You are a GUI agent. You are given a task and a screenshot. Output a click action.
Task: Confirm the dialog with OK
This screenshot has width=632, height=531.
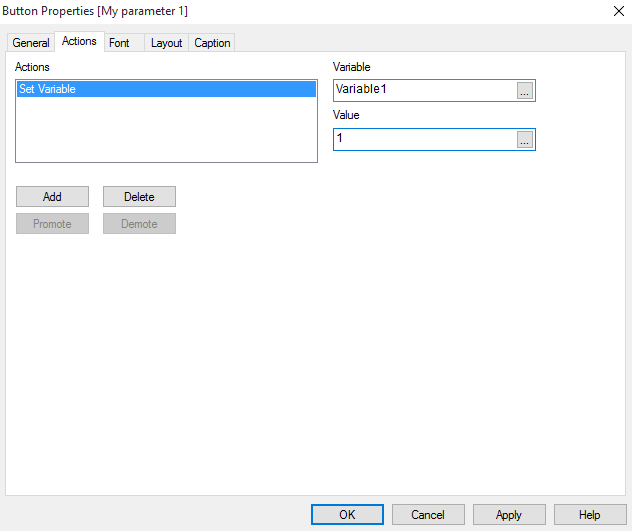click(347, 515)
